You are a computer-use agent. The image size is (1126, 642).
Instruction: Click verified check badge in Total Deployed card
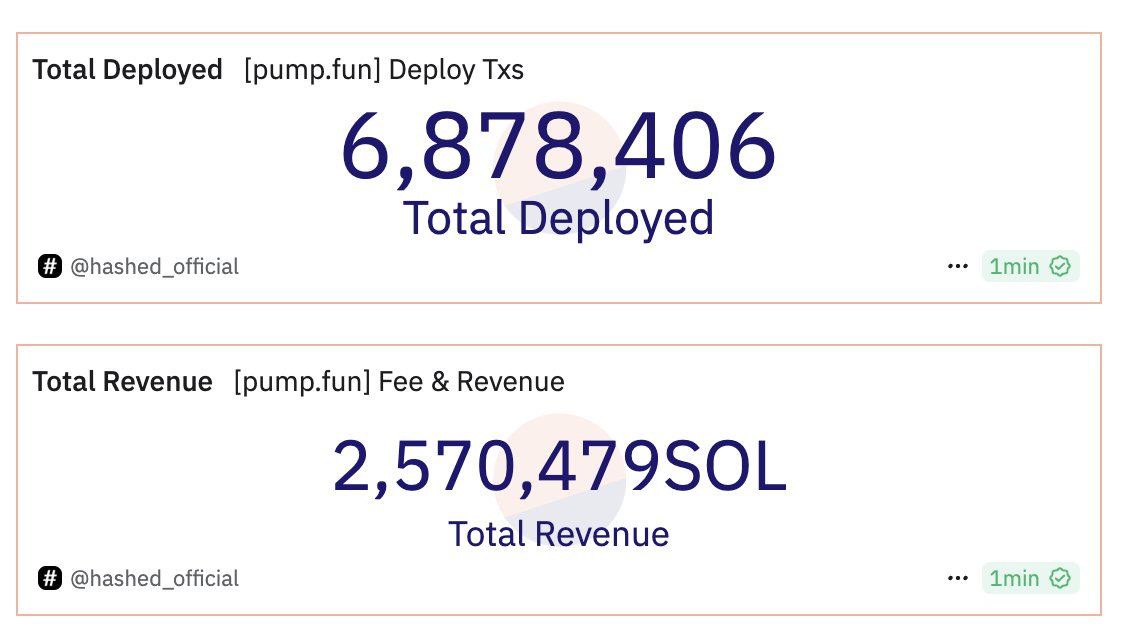(x=1060, y=266)
